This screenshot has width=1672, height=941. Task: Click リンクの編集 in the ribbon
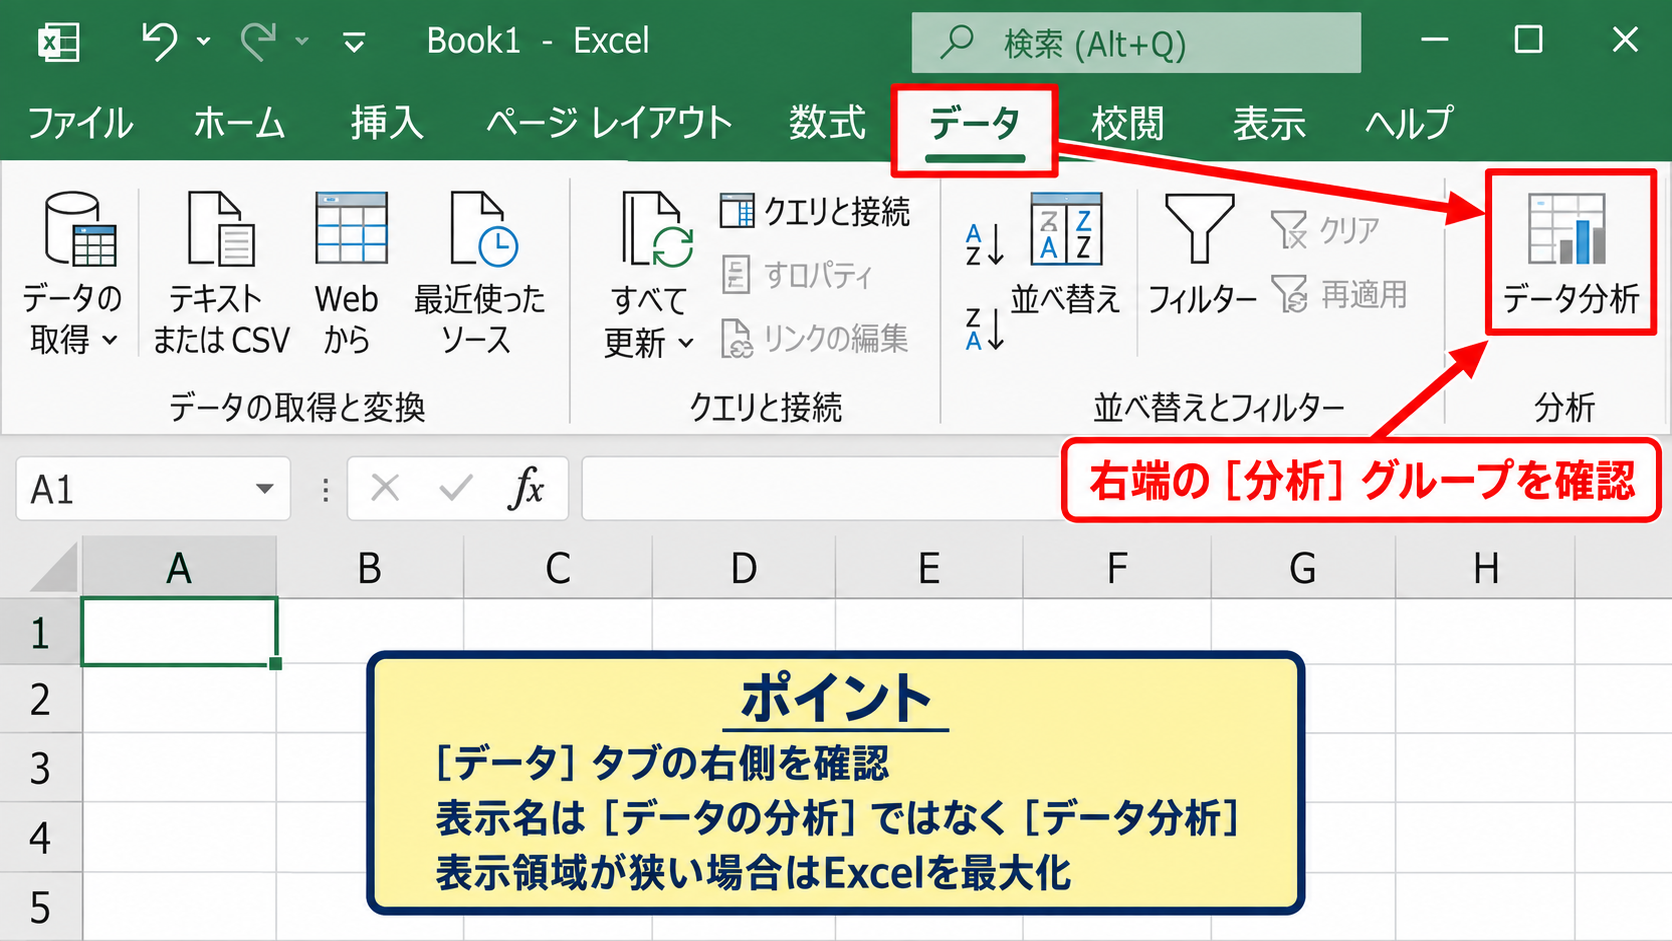coord(815,339)
